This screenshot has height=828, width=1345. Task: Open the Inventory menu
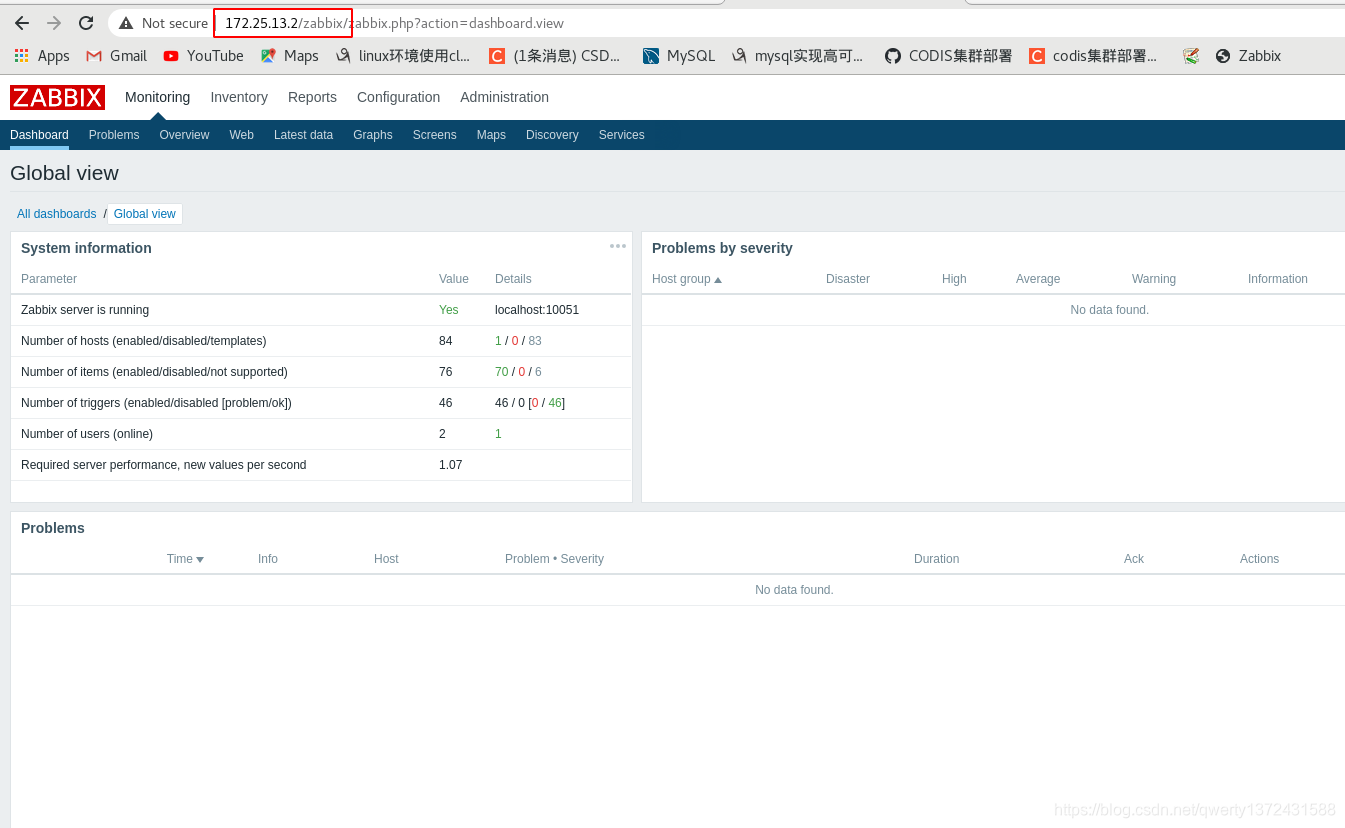(x=239, y=97)
